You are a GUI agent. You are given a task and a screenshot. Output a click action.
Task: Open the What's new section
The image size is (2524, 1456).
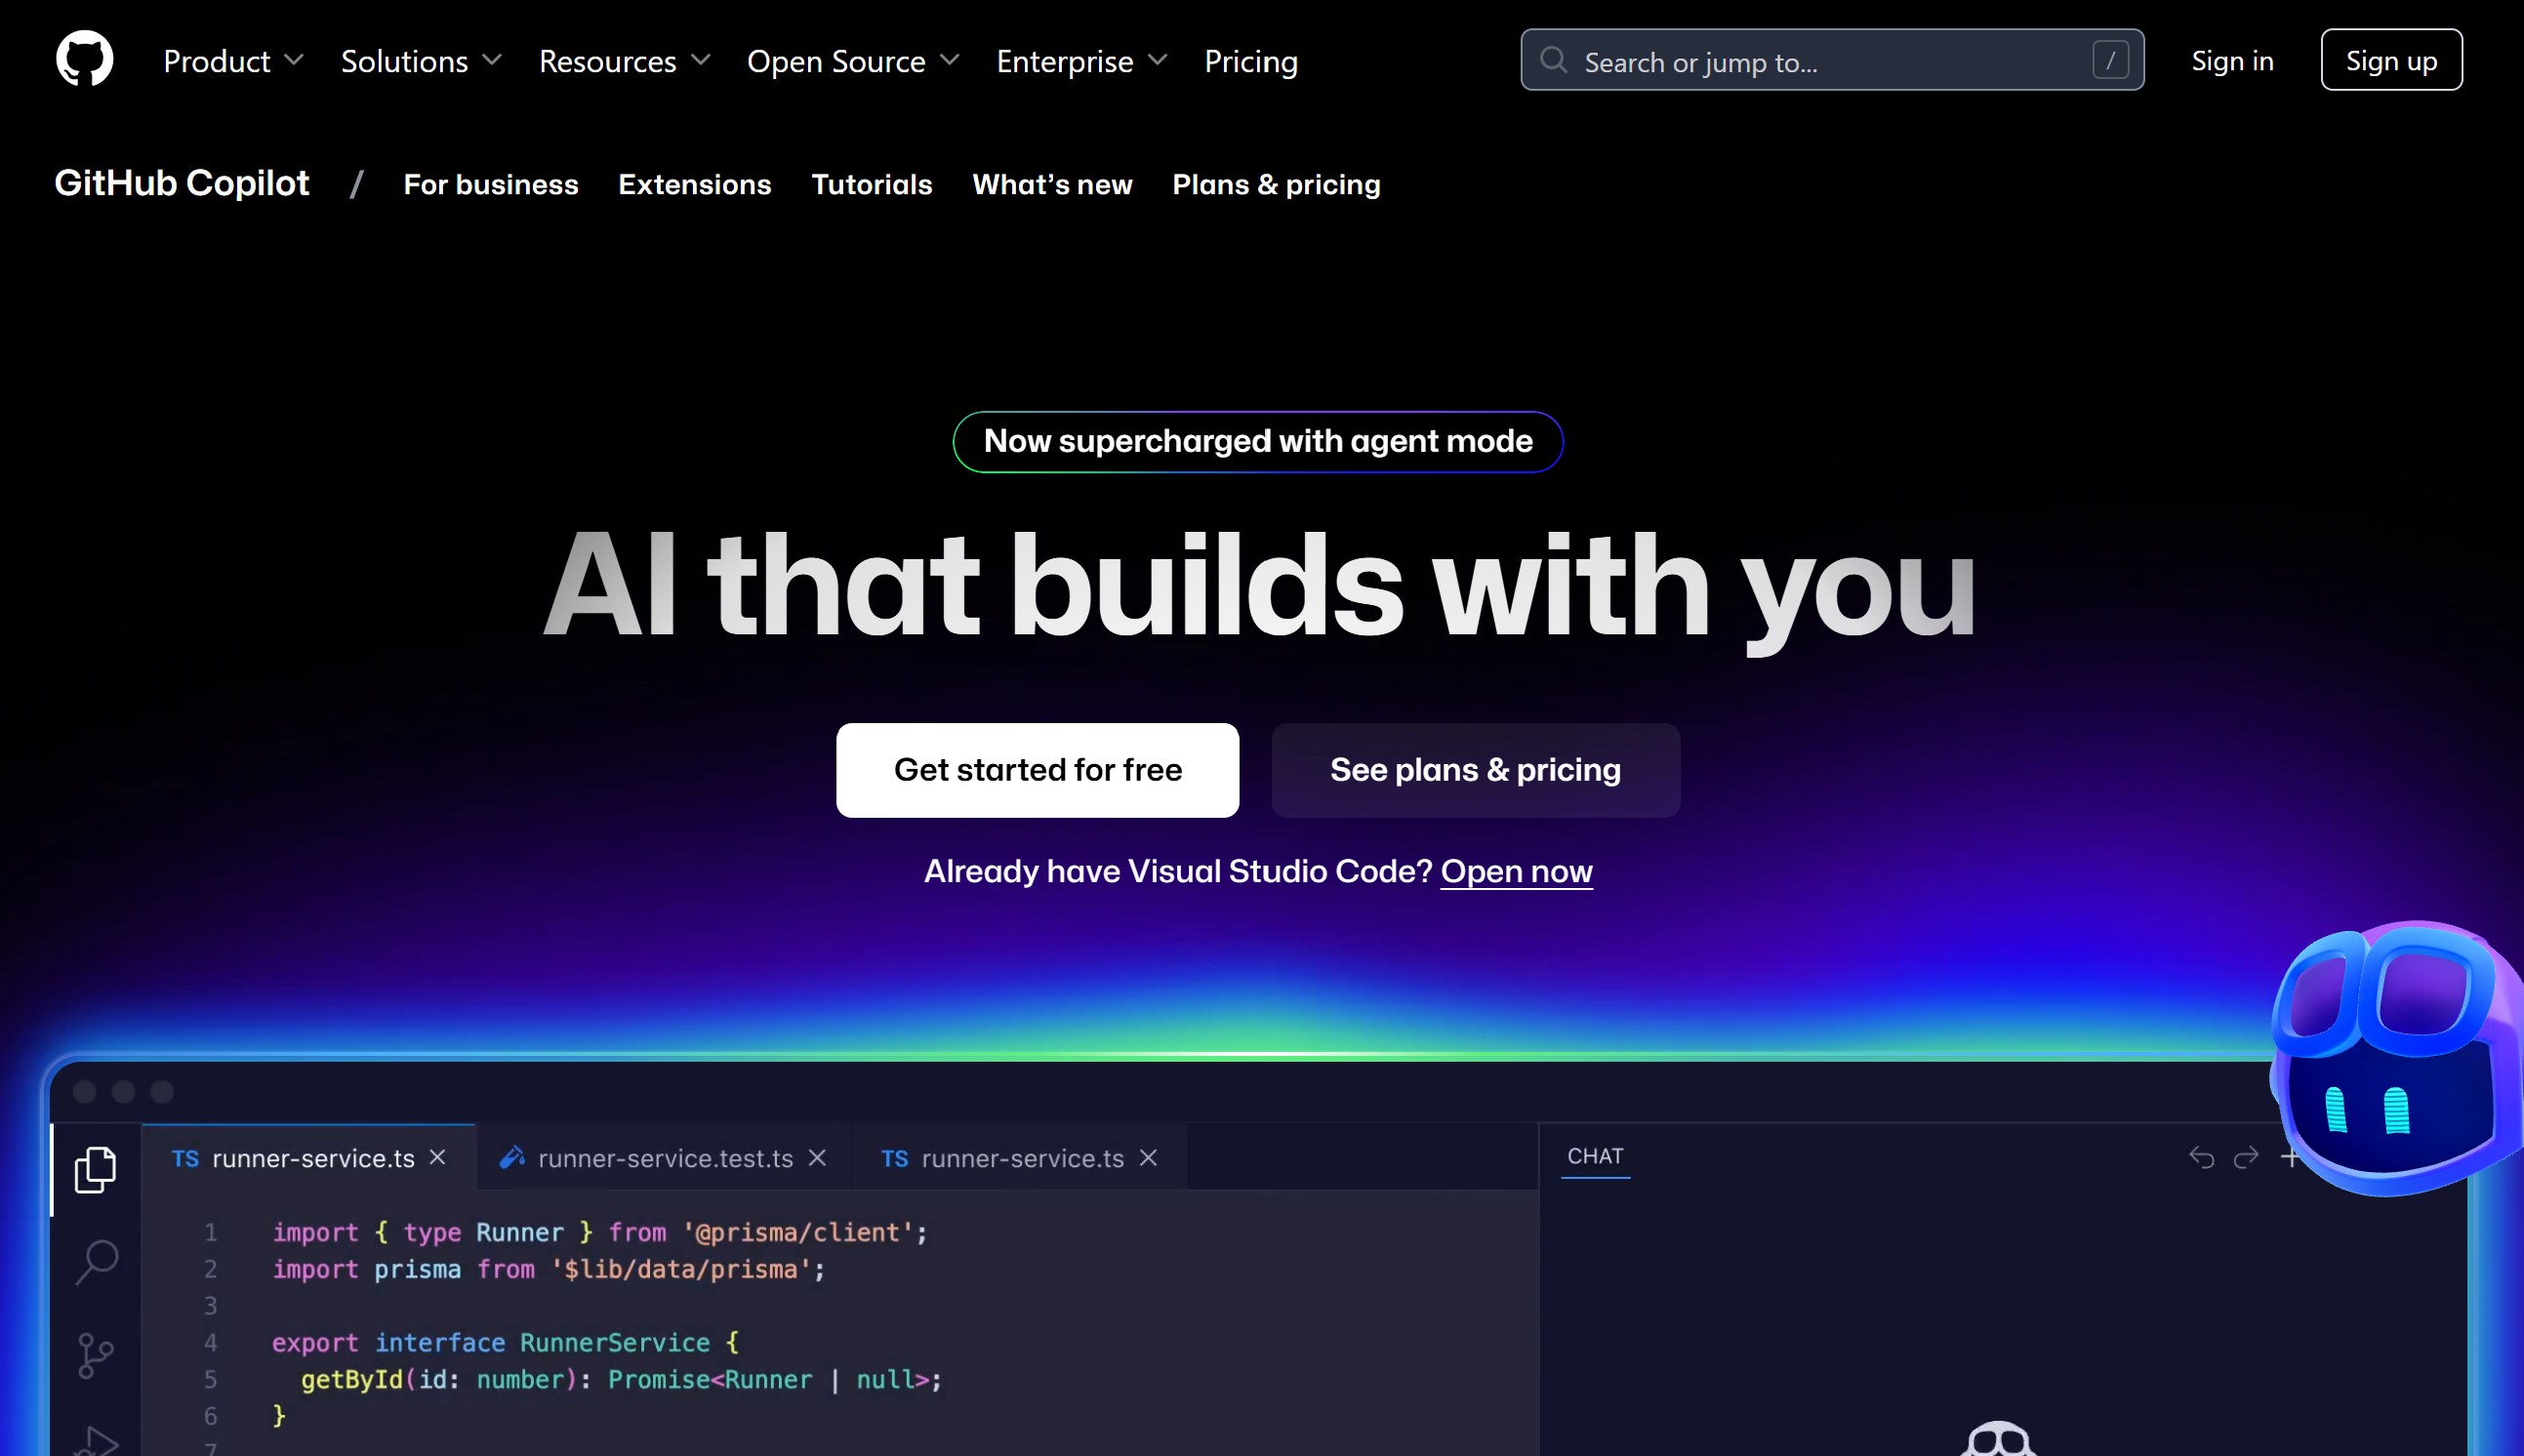tap(1052, 184)
